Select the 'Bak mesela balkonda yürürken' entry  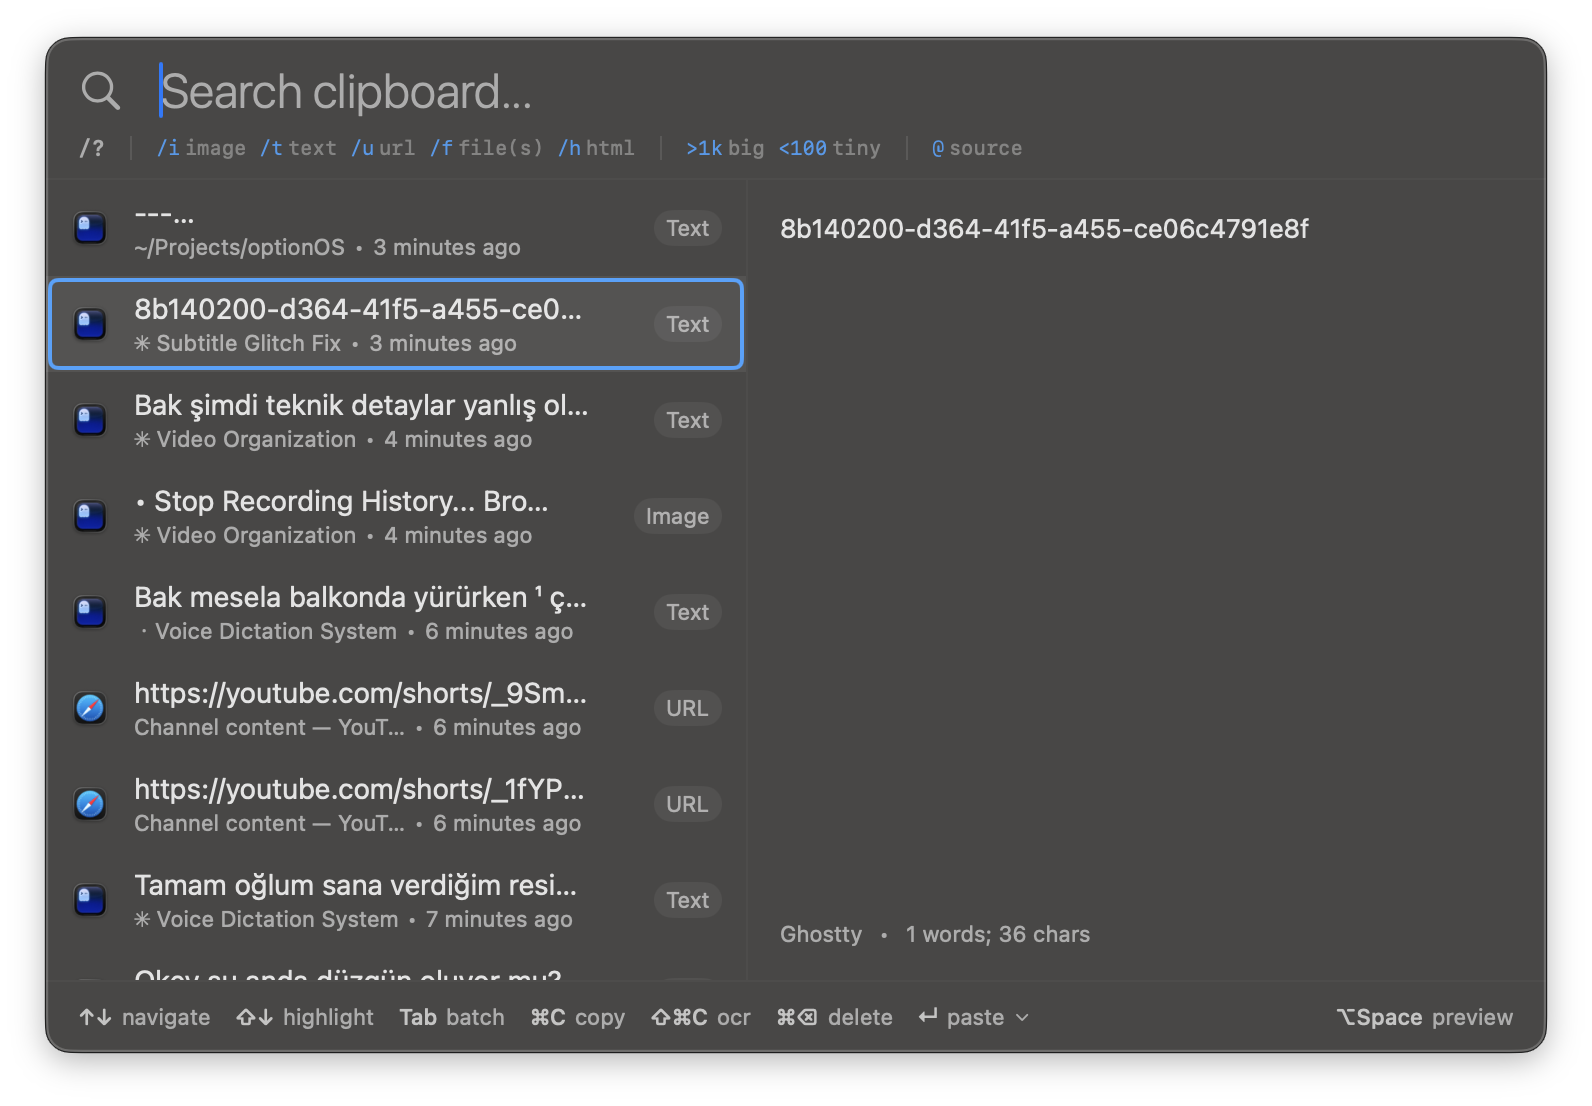[396, 612]
